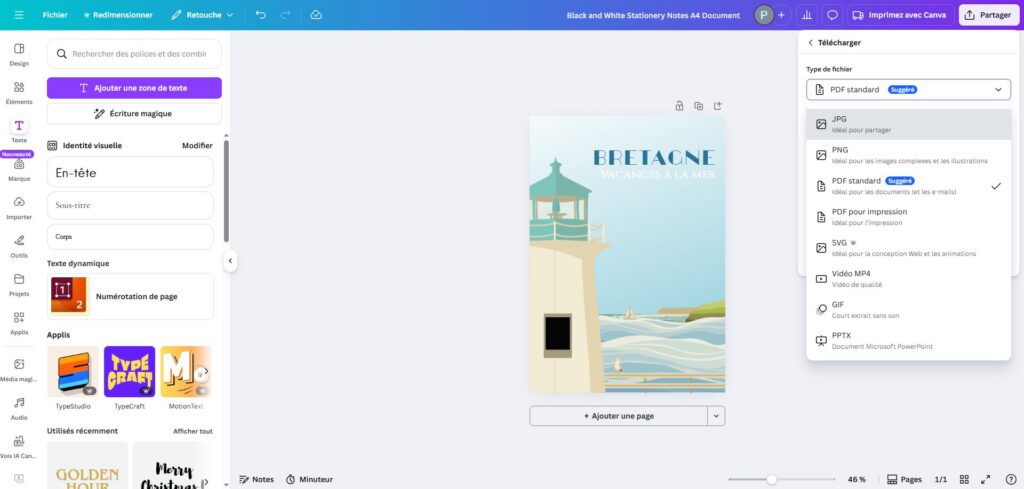Duplicate the page using copy icon
The image size is (1024, 489).
pos(698,106)
